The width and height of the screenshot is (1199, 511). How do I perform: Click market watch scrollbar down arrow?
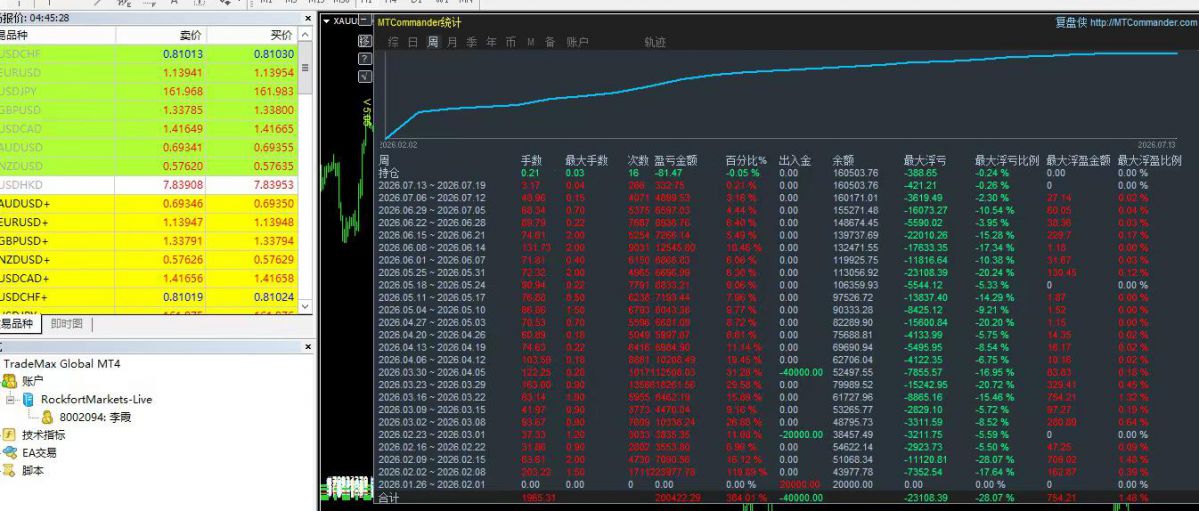tap(306, 306)
